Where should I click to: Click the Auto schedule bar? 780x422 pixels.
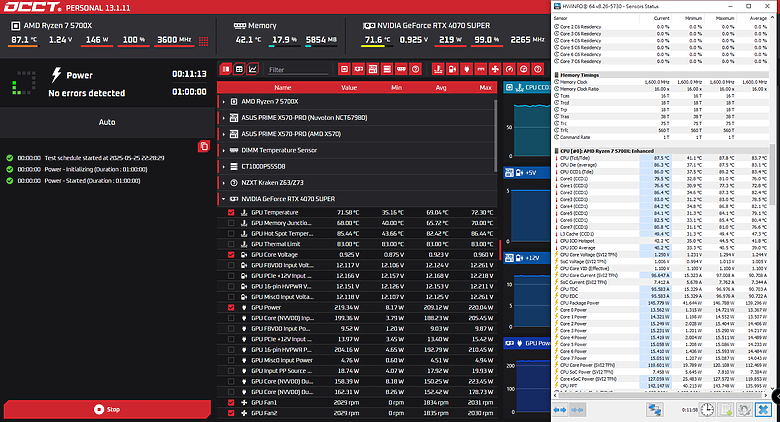(107, 122)
